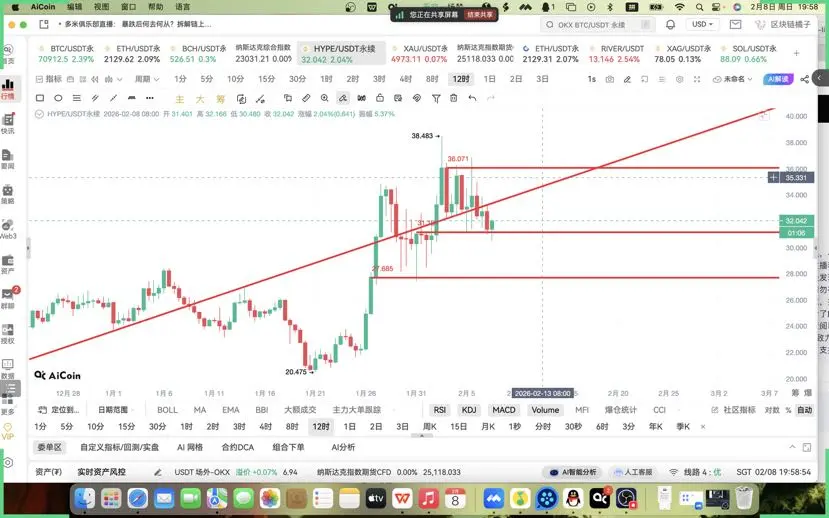Image resolution: width=829 pixels, height=518 pixels.
Task: Expand the right side panel arrow
Action: pos(820,78)
